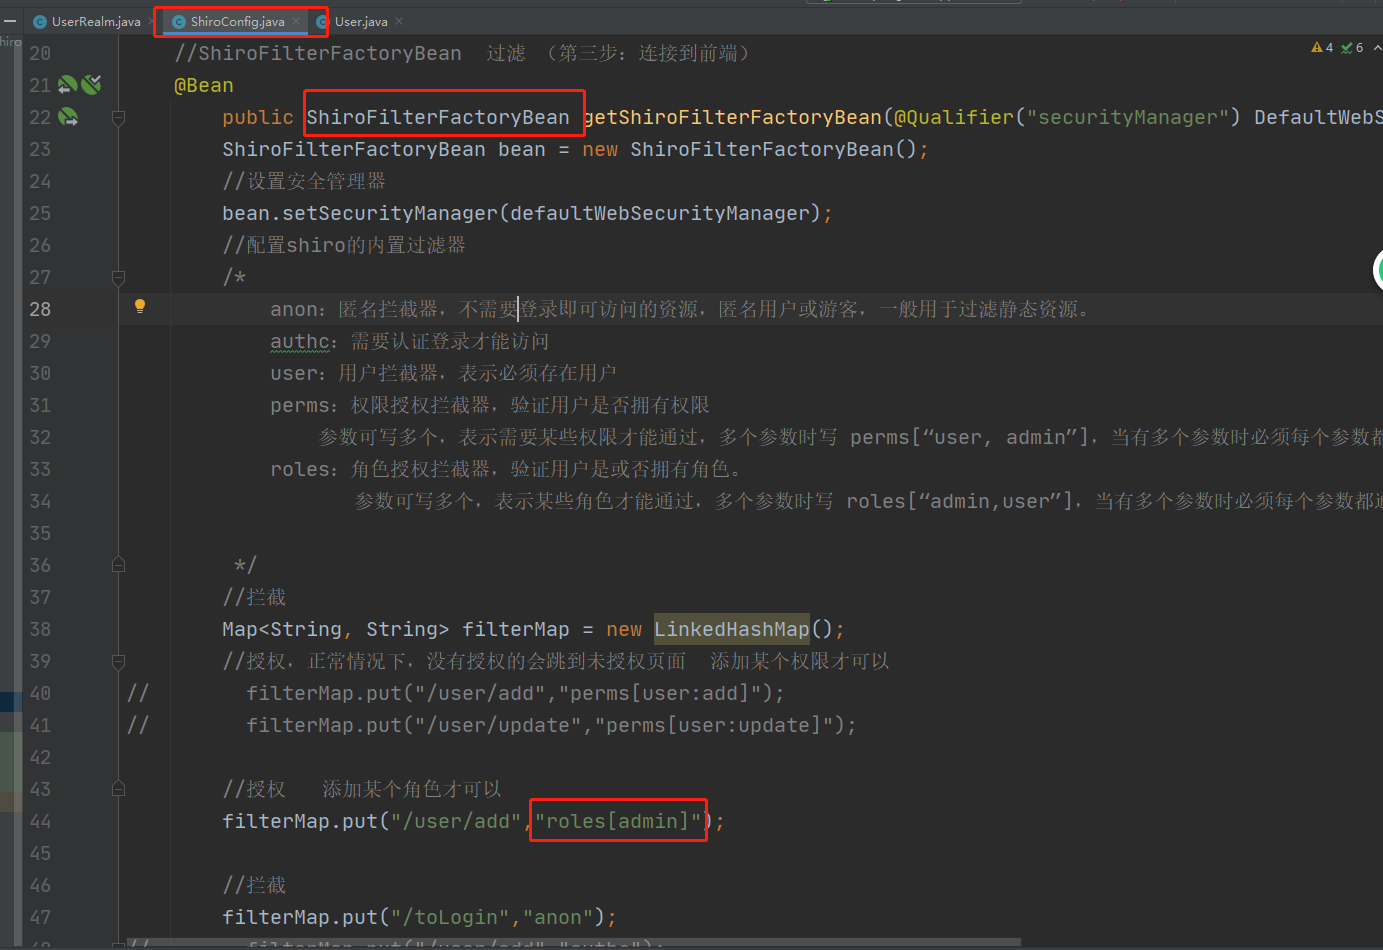
Task: Close the User.java tab
Action: [399, 21]
